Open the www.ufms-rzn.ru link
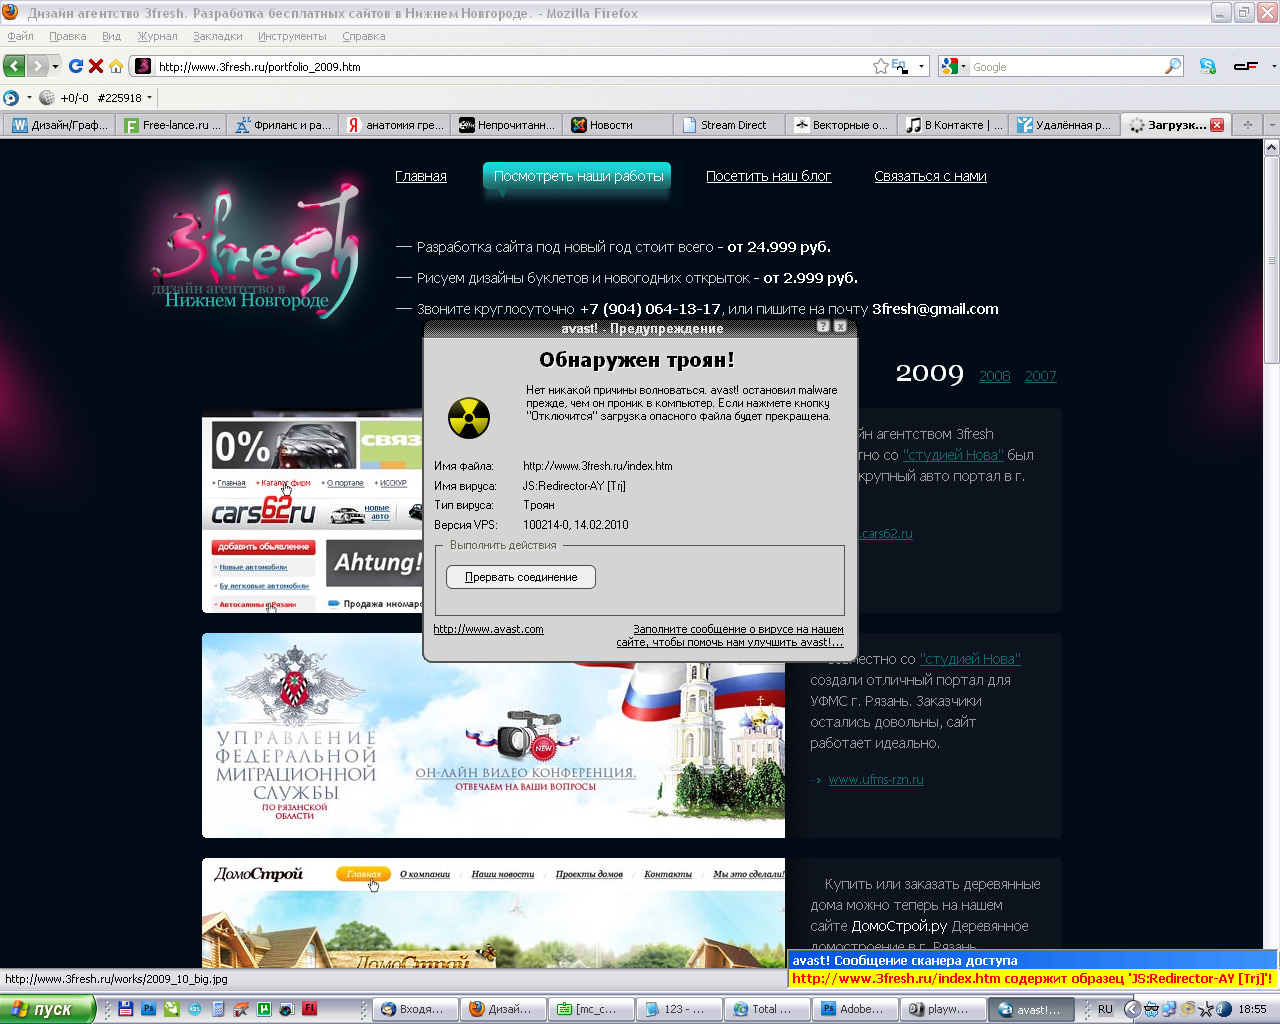Viewport: 1280px width, 1024px height. pos(876,779)
